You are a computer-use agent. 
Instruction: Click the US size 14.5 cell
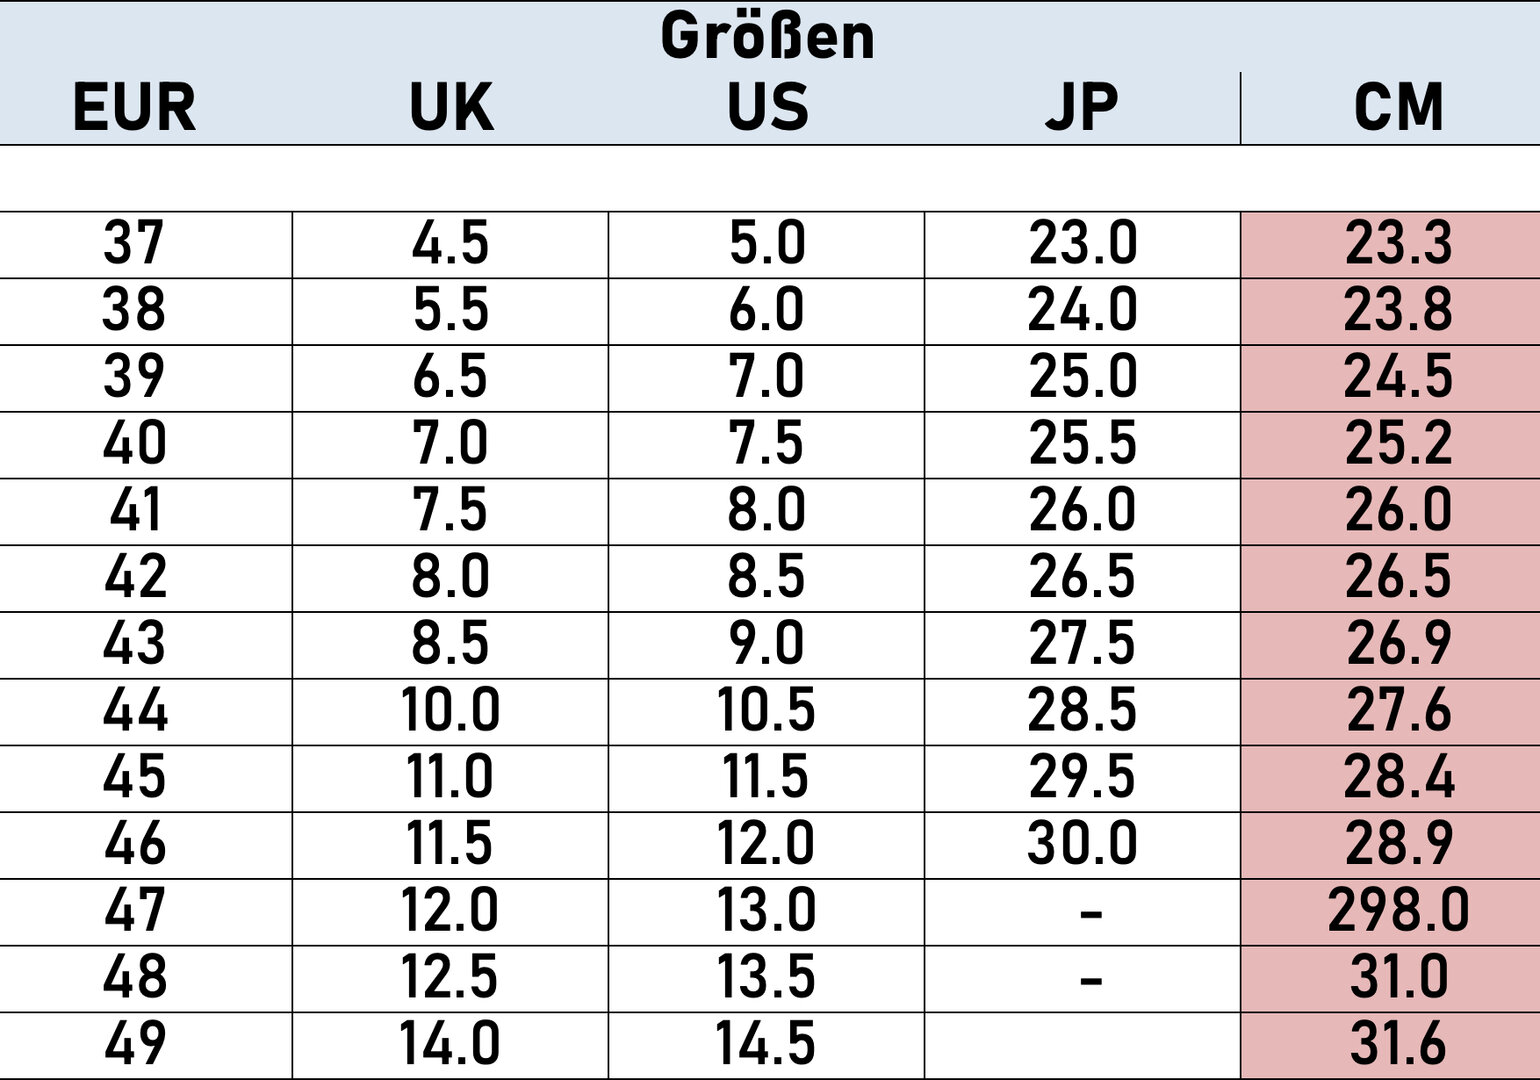(766, 1046)
